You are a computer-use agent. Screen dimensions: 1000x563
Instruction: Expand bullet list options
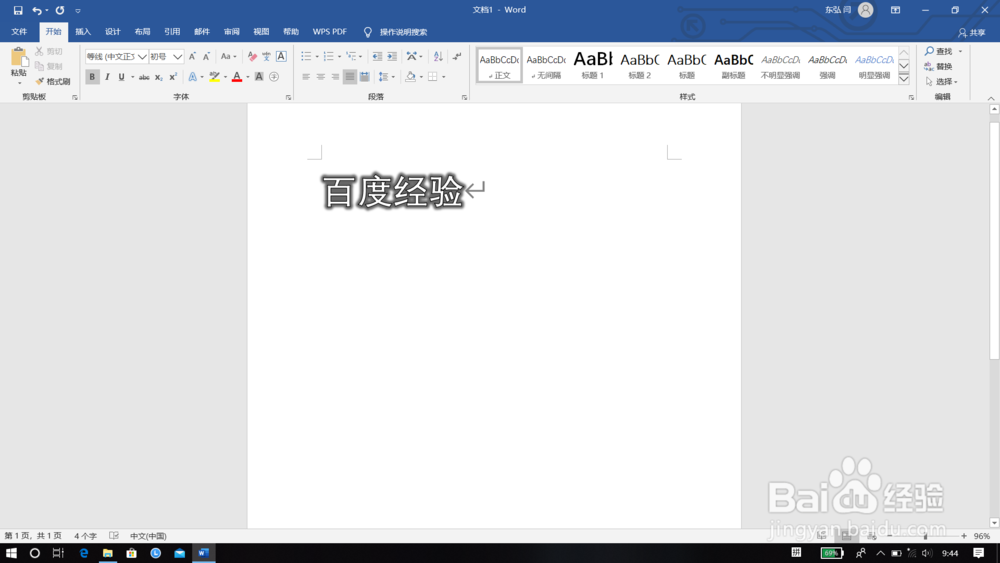click(317, 57)
